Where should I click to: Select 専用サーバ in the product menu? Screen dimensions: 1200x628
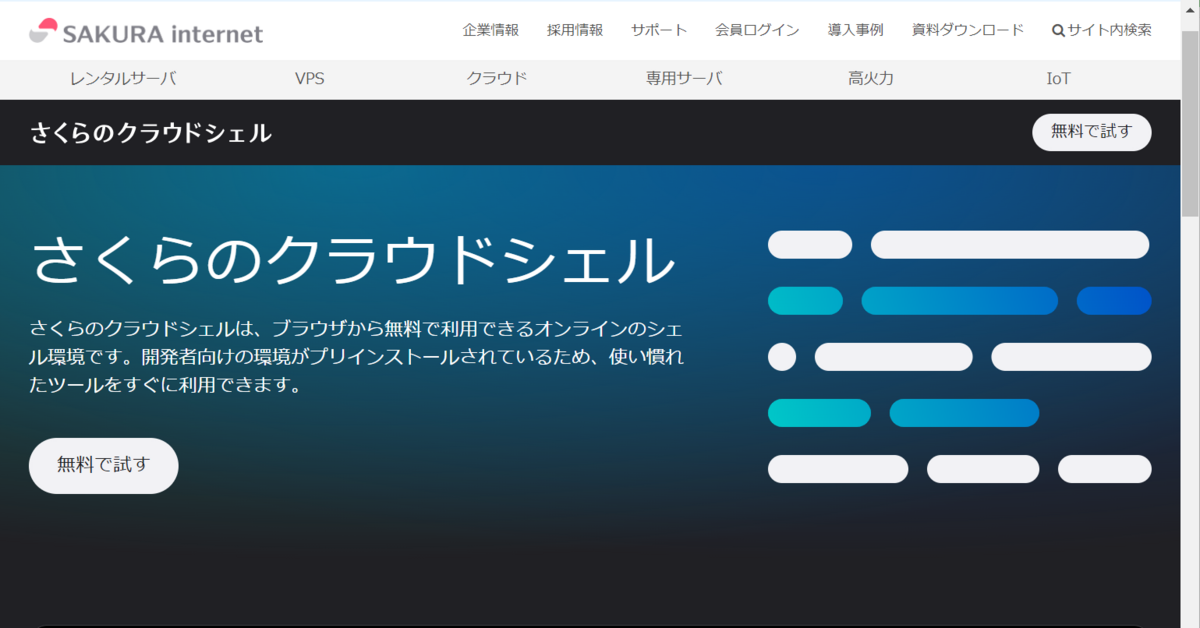click(x=684, y=77)
